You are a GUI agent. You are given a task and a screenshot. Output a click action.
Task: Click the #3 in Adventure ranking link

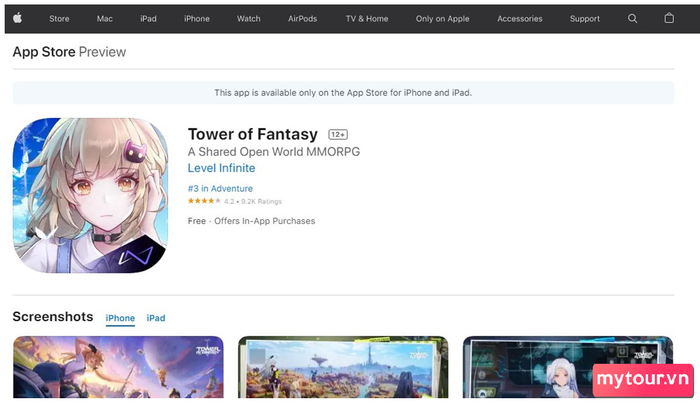(220, 188)
